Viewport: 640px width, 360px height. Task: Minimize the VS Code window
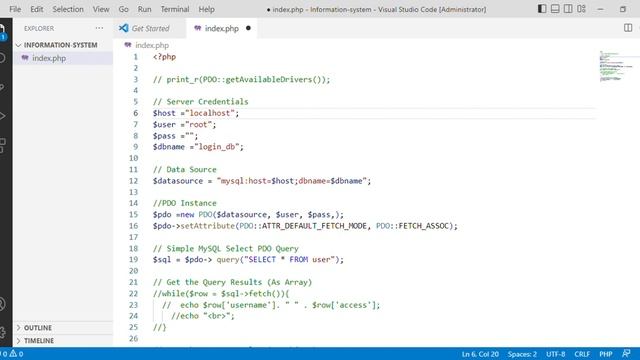tap(600, 9)
